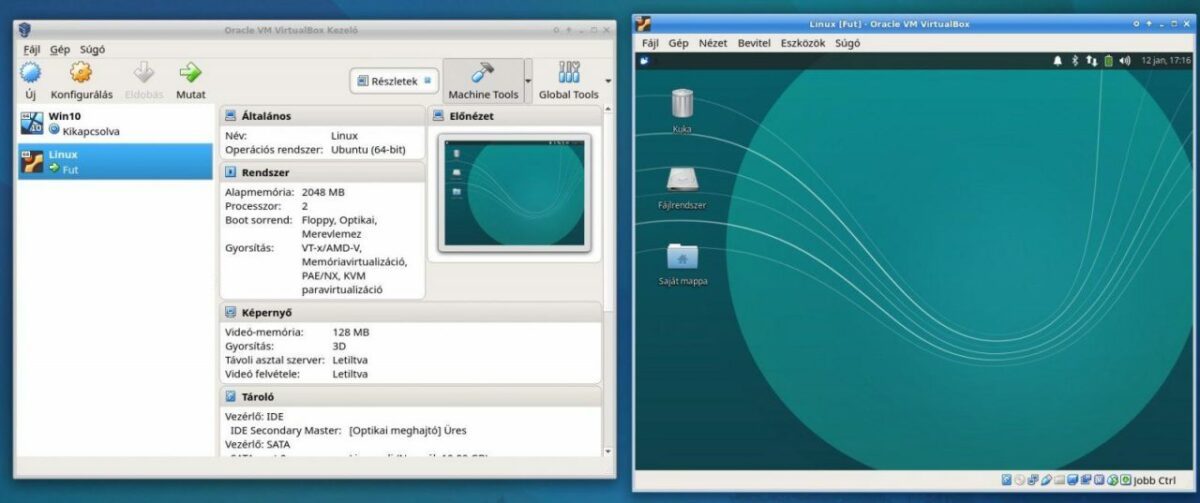Click the Saját mappa home folder icon
The image size is (1200, 503).
point(682,257)
